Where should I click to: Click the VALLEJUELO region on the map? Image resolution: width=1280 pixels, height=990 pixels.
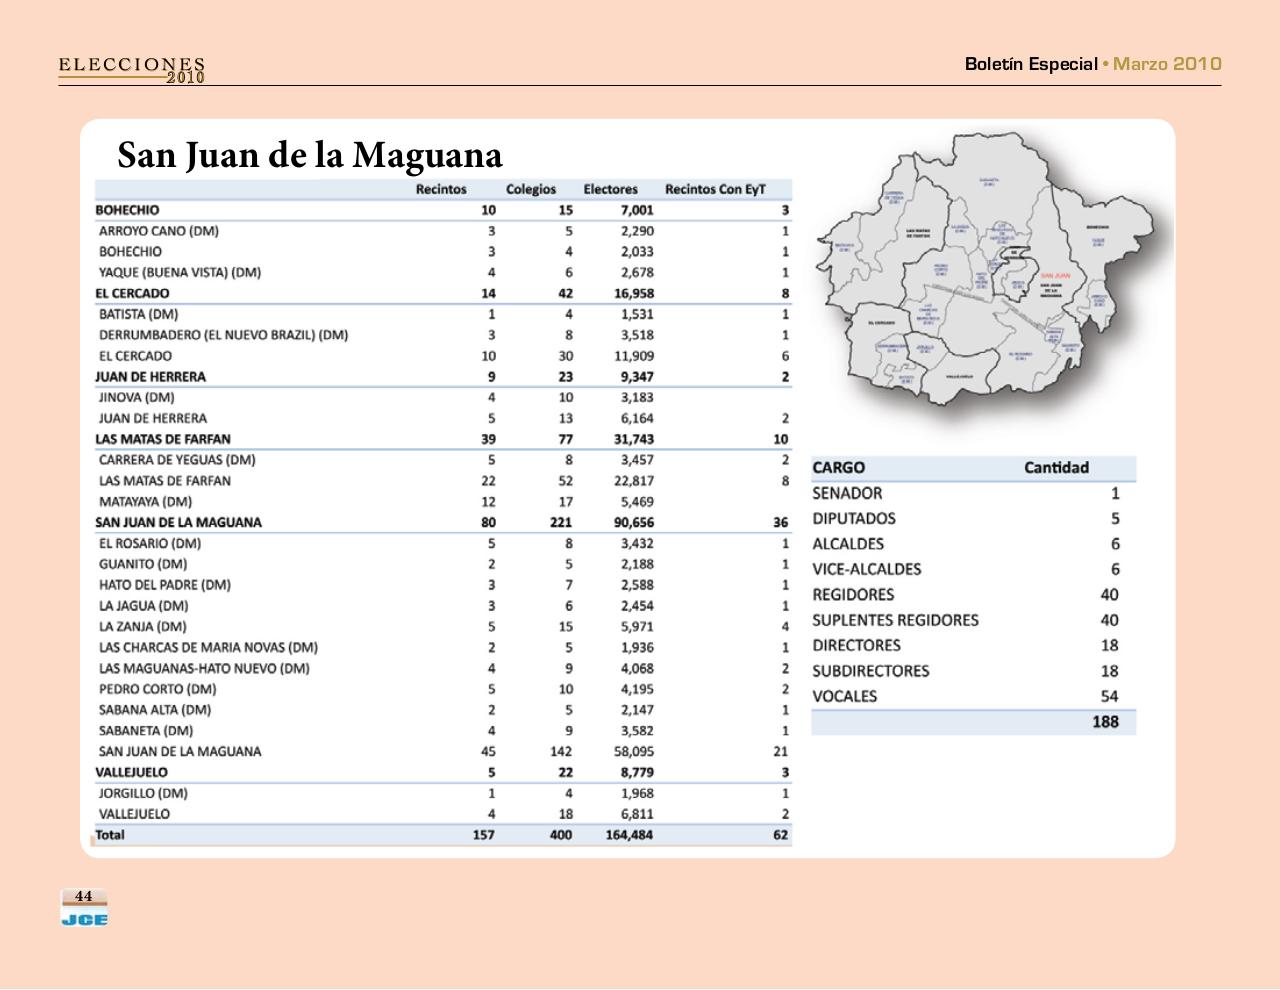pyautogui.click(x=958, y=377)
